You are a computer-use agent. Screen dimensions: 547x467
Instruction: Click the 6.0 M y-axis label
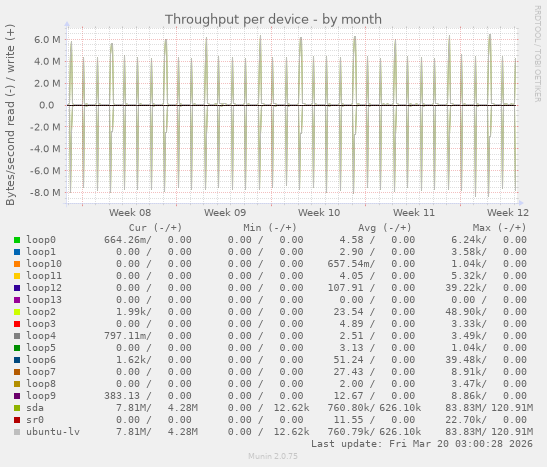coord(47,40)
